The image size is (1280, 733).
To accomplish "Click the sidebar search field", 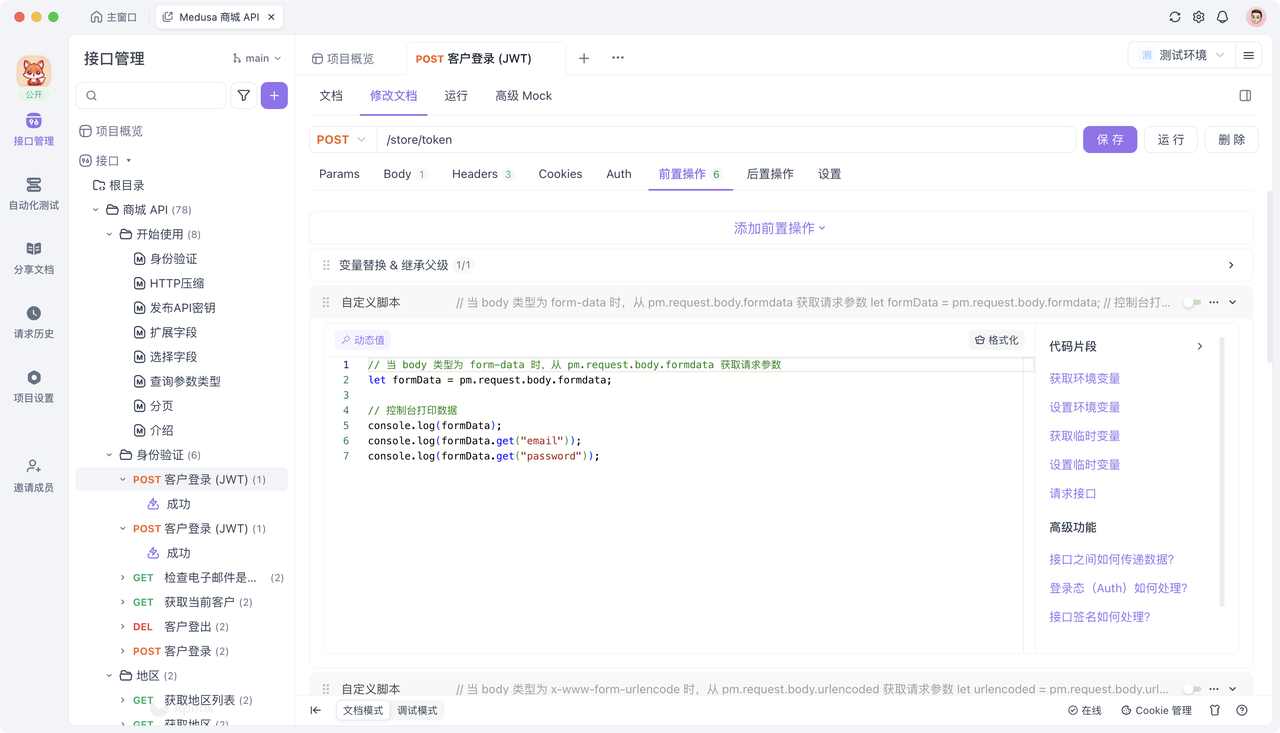I will (x=151, y=95).
